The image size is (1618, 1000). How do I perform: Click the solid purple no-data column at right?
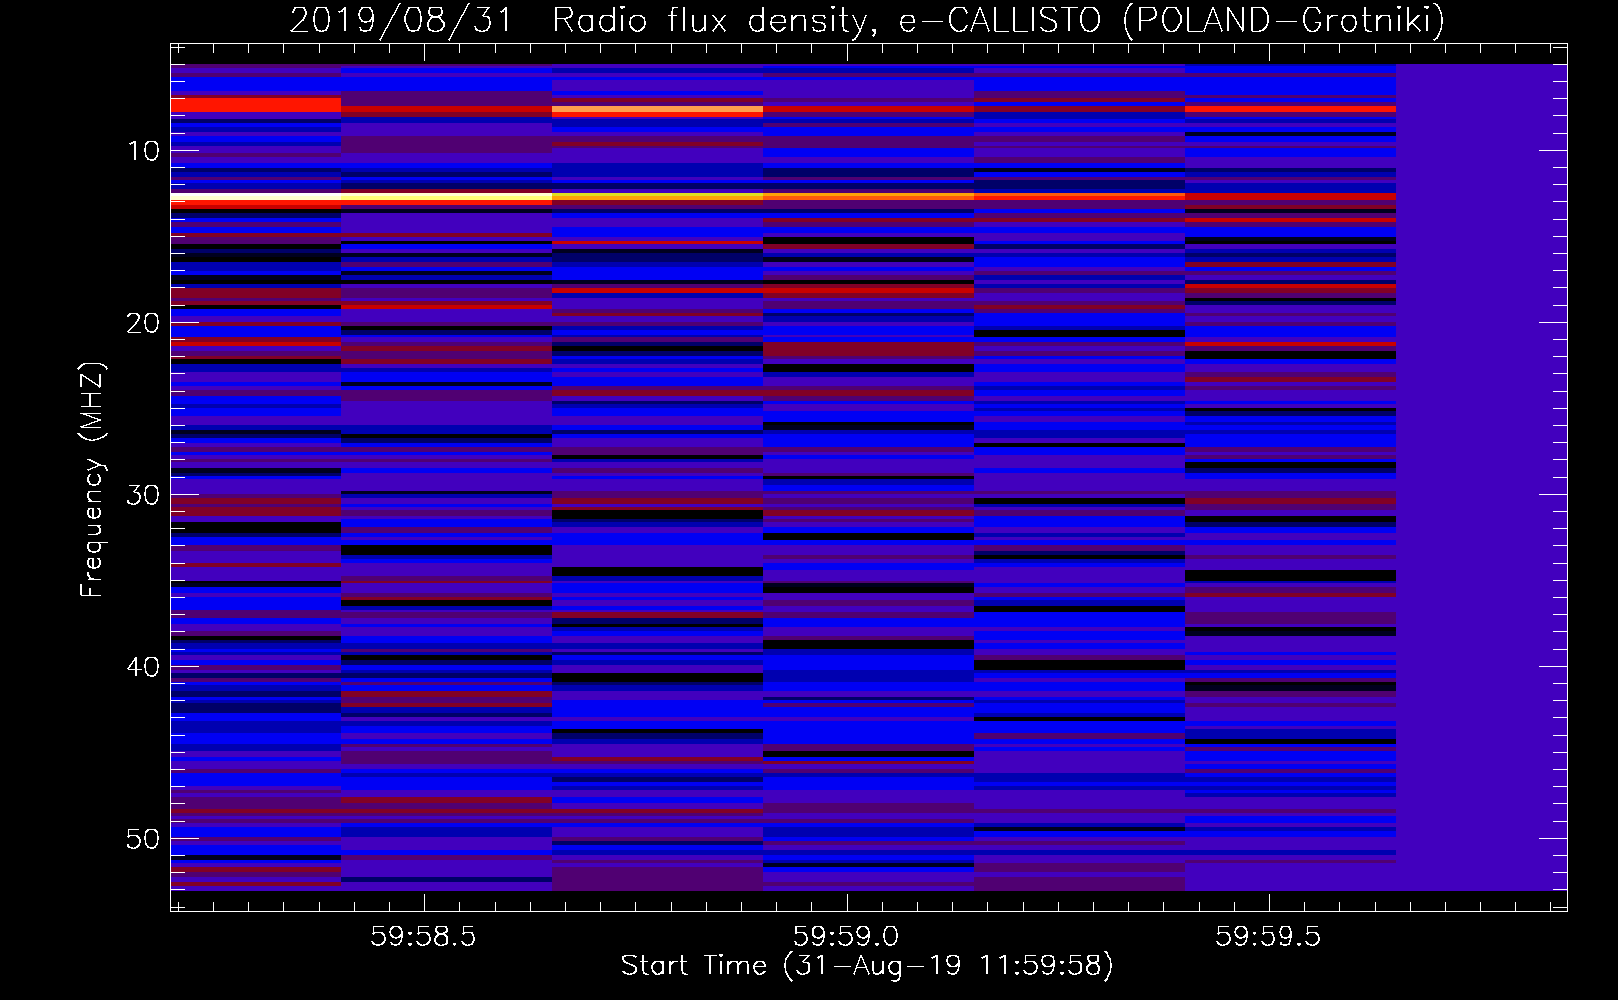click(x=1481, y=477)
